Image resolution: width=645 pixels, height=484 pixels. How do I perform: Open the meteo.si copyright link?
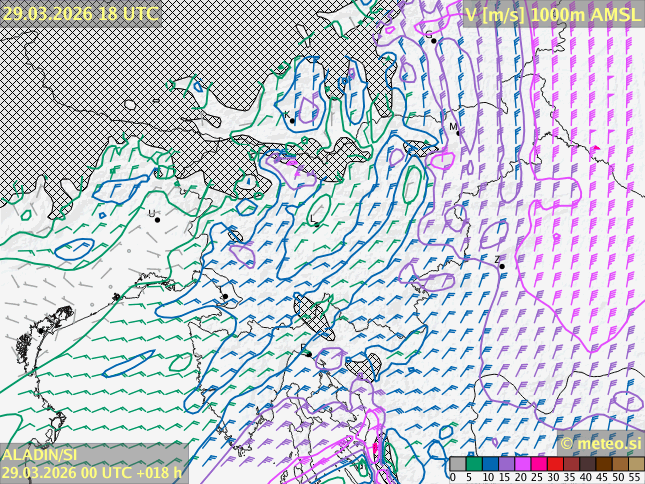(600, 443)
